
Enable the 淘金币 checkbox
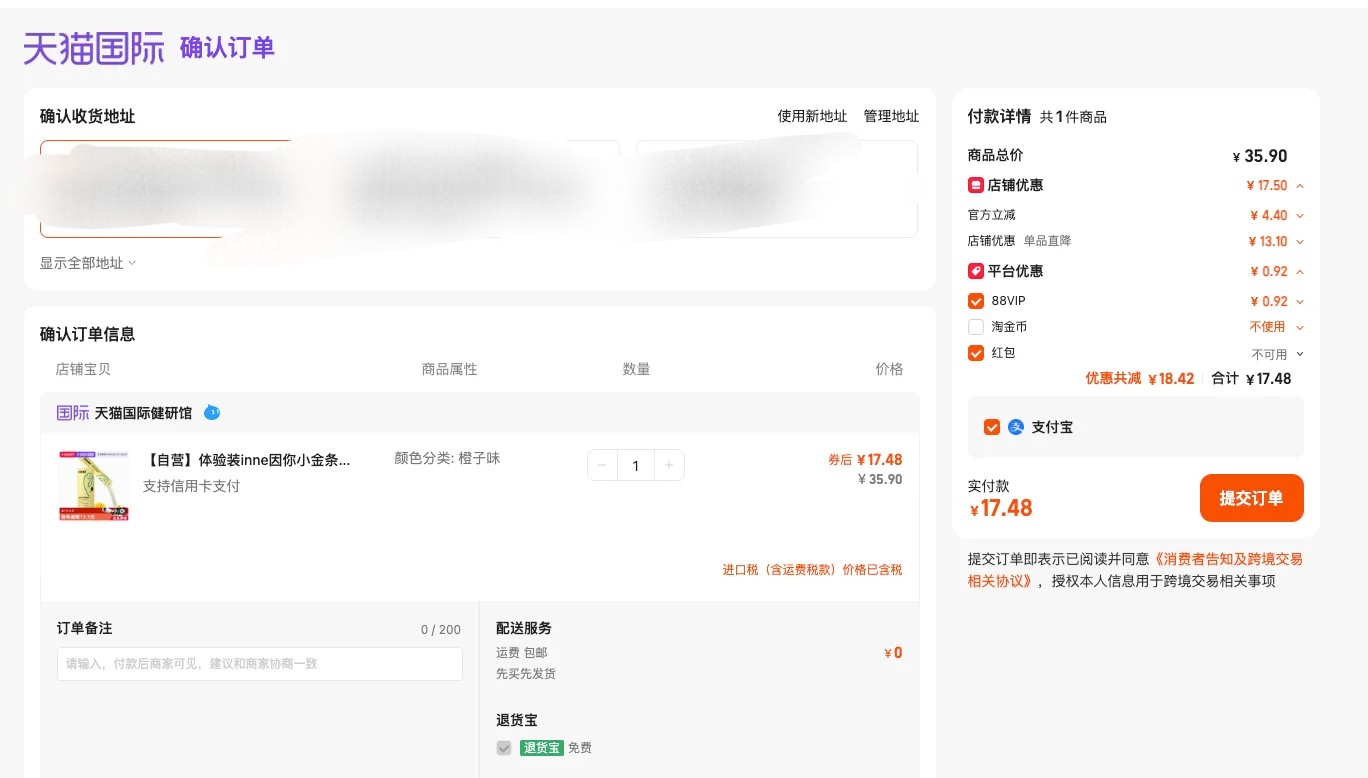(976, 327)
